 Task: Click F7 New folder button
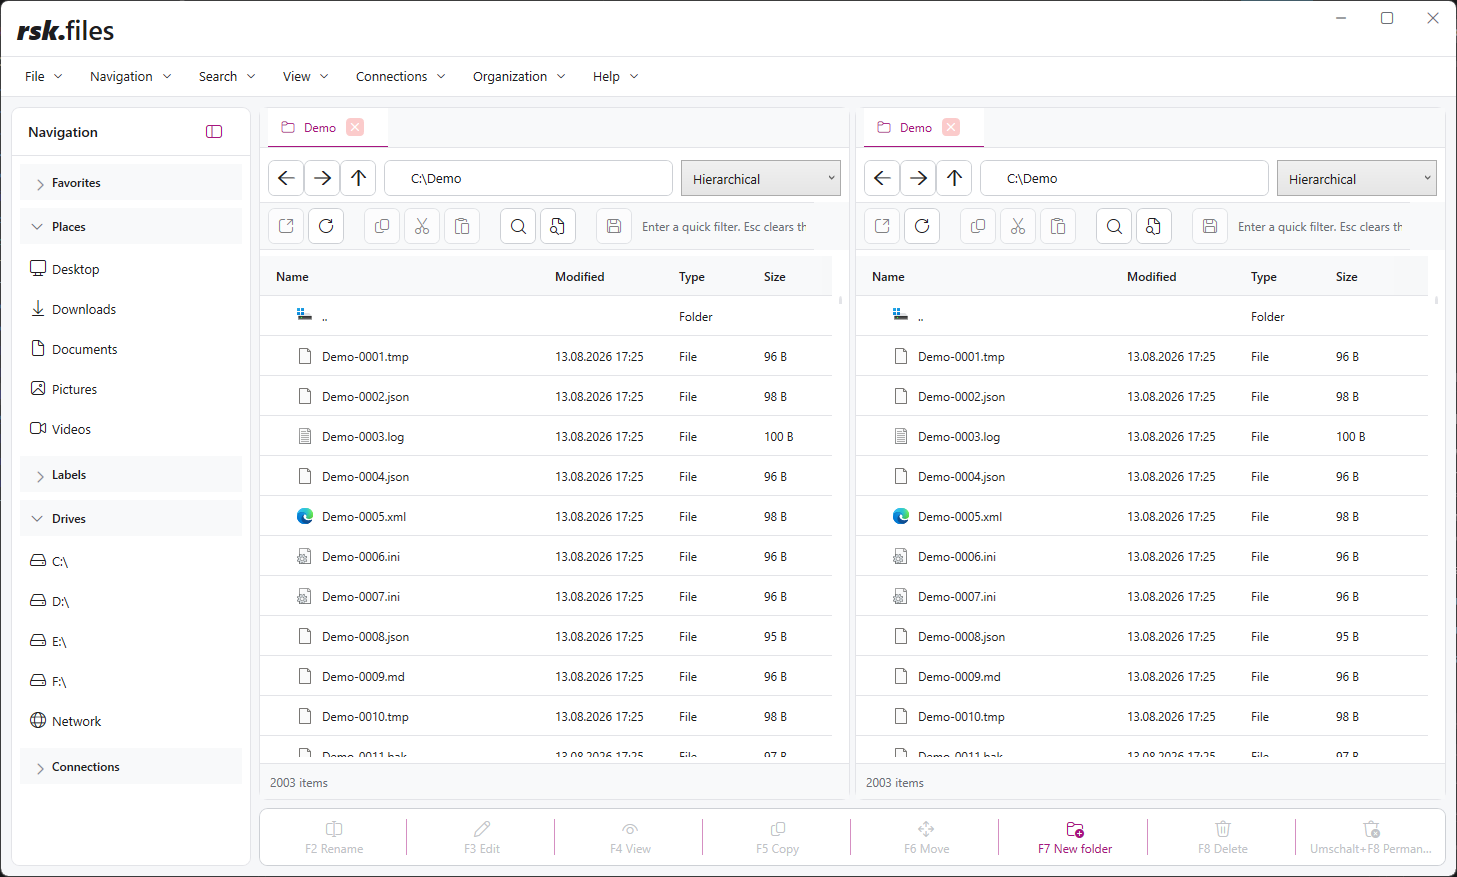point(1075,838)
